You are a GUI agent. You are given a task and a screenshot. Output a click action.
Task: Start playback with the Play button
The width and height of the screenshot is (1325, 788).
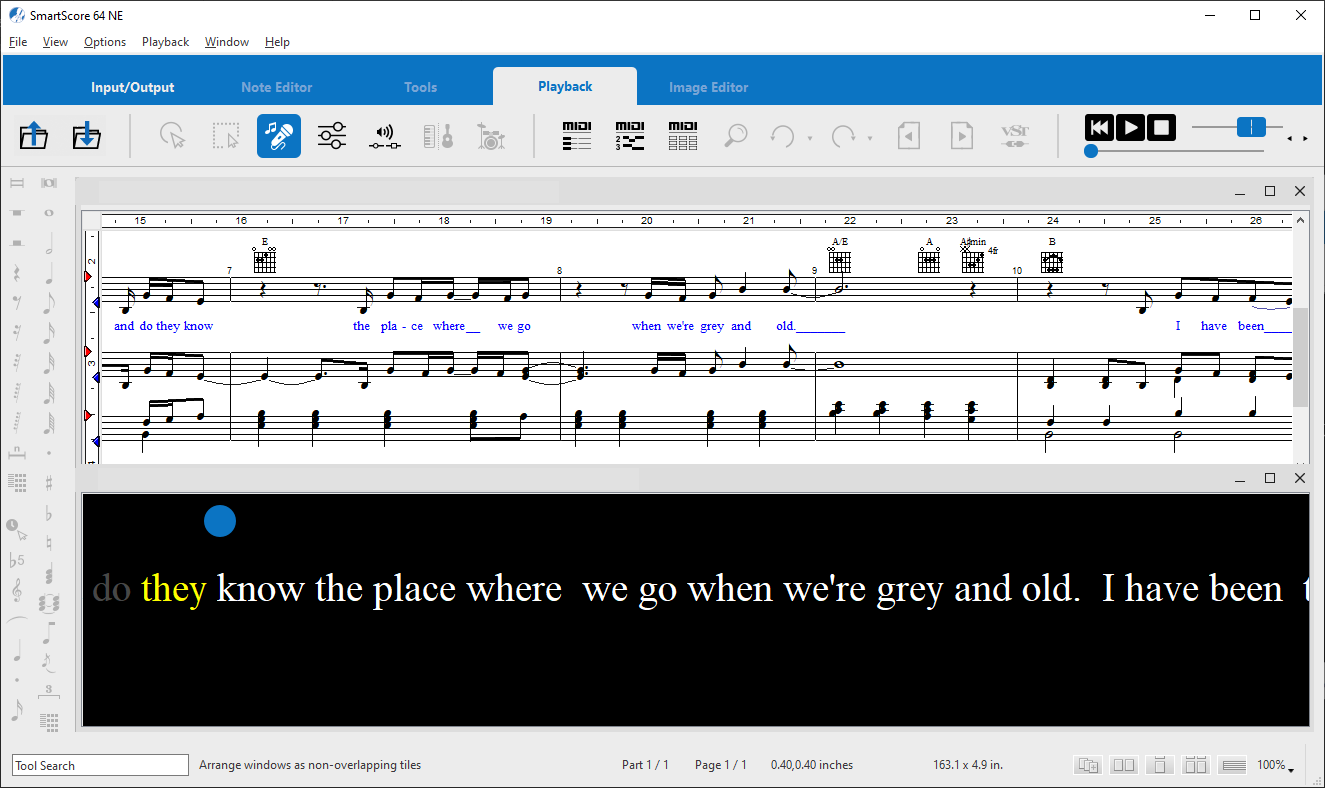pos(1130,127)
